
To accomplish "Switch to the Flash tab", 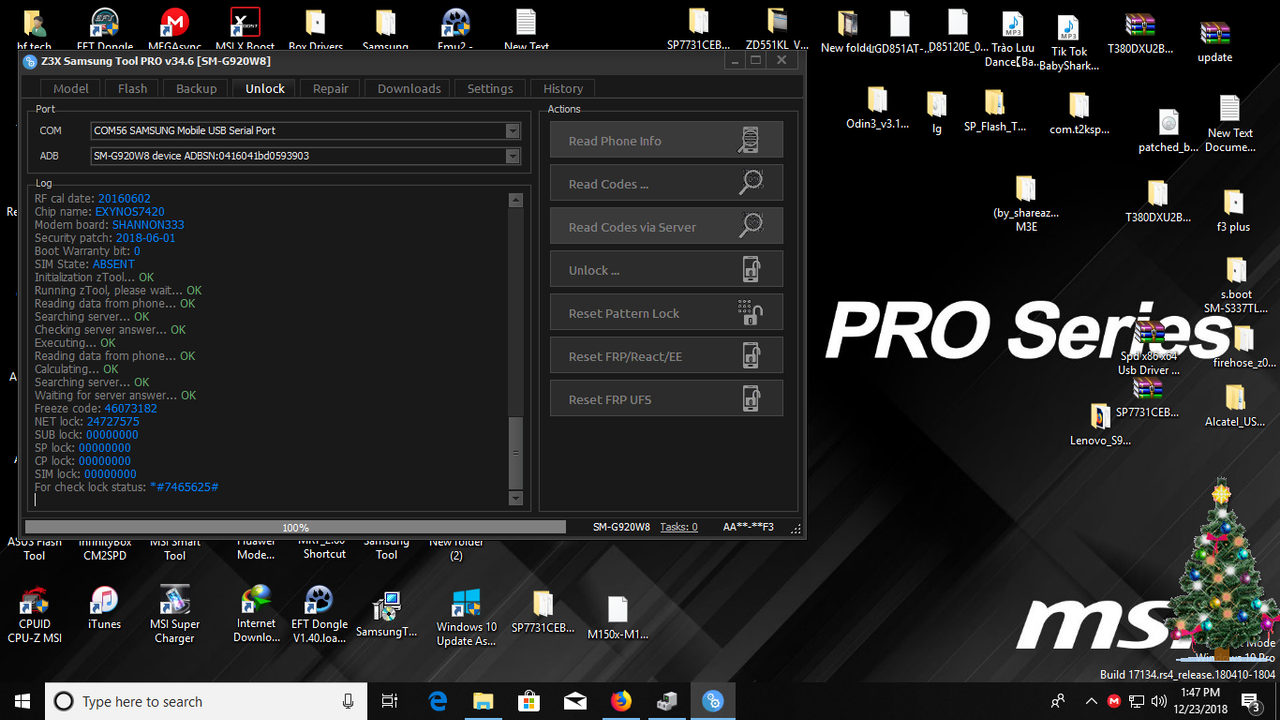I will 132,88.
